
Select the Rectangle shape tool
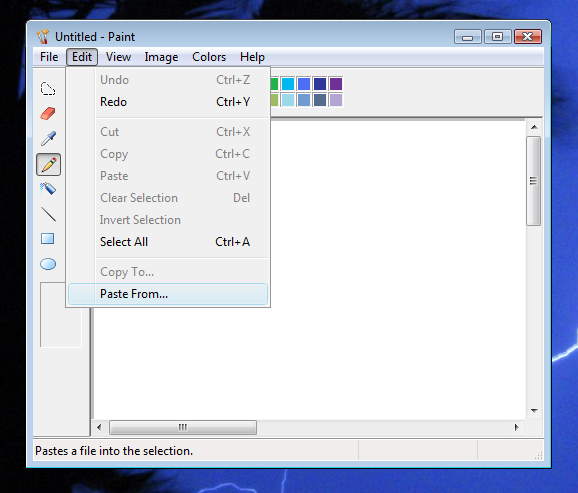(x=48, y=239)
